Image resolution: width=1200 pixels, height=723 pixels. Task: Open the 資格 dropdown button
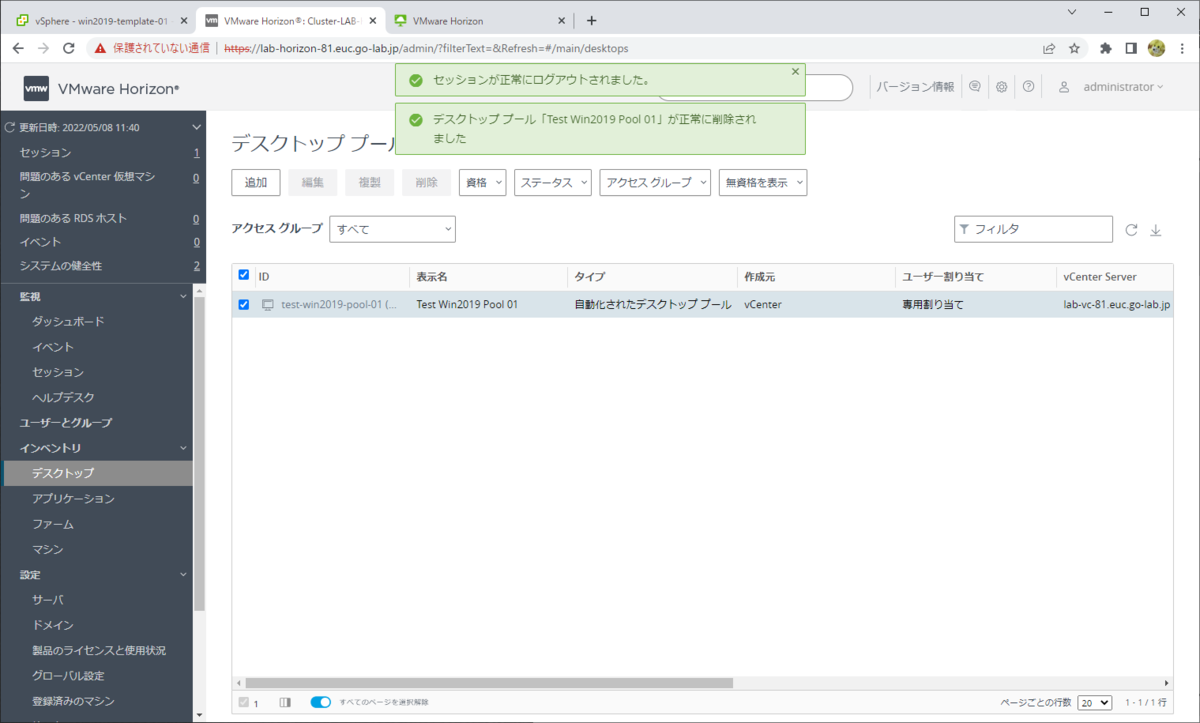[483, 182]
